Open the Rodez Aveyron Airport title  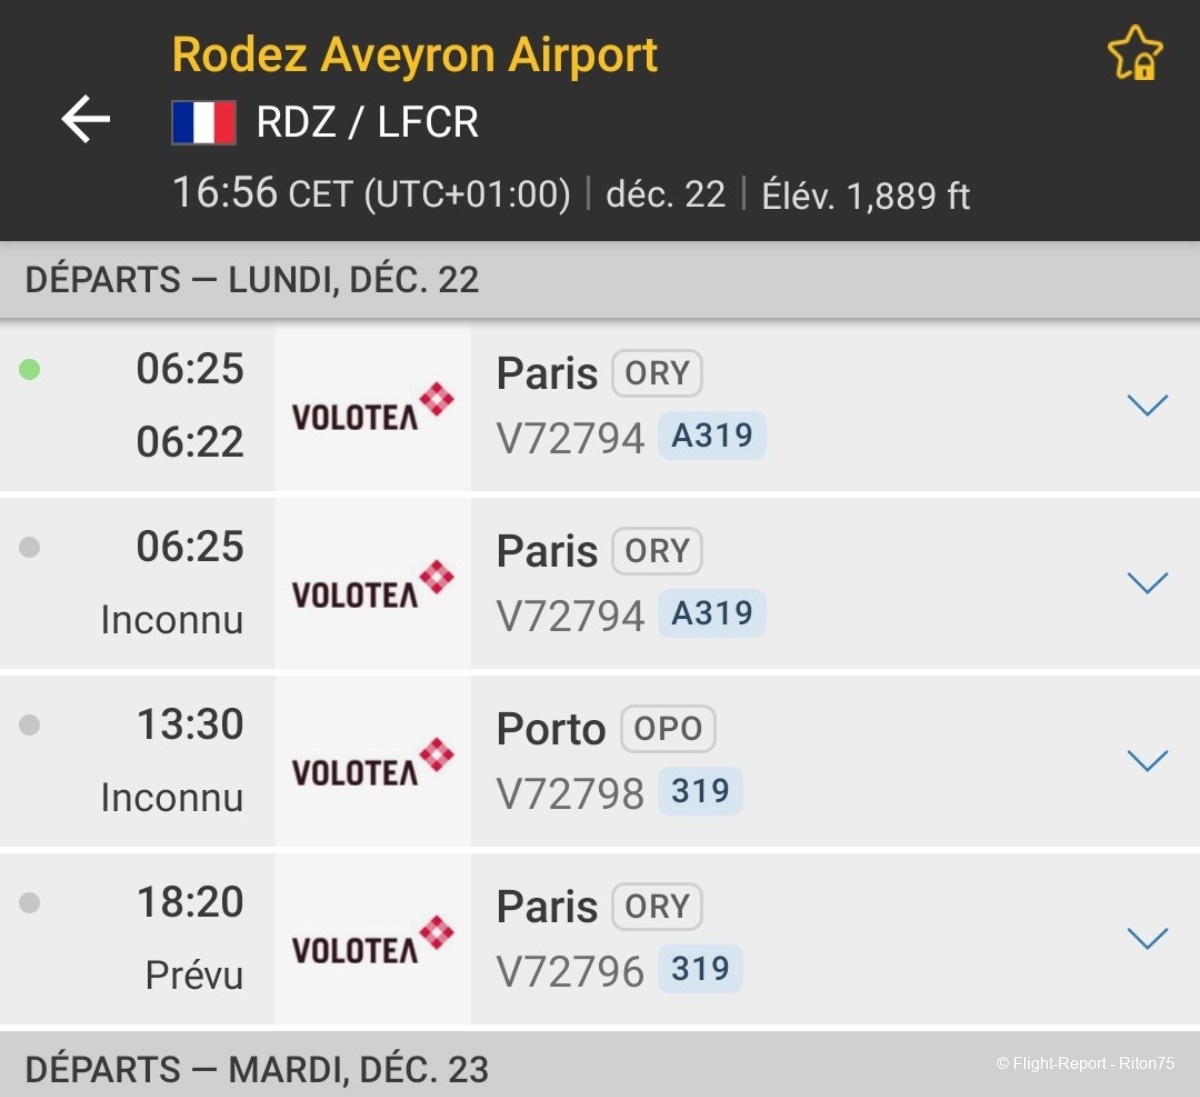click(x=415, y=55)
